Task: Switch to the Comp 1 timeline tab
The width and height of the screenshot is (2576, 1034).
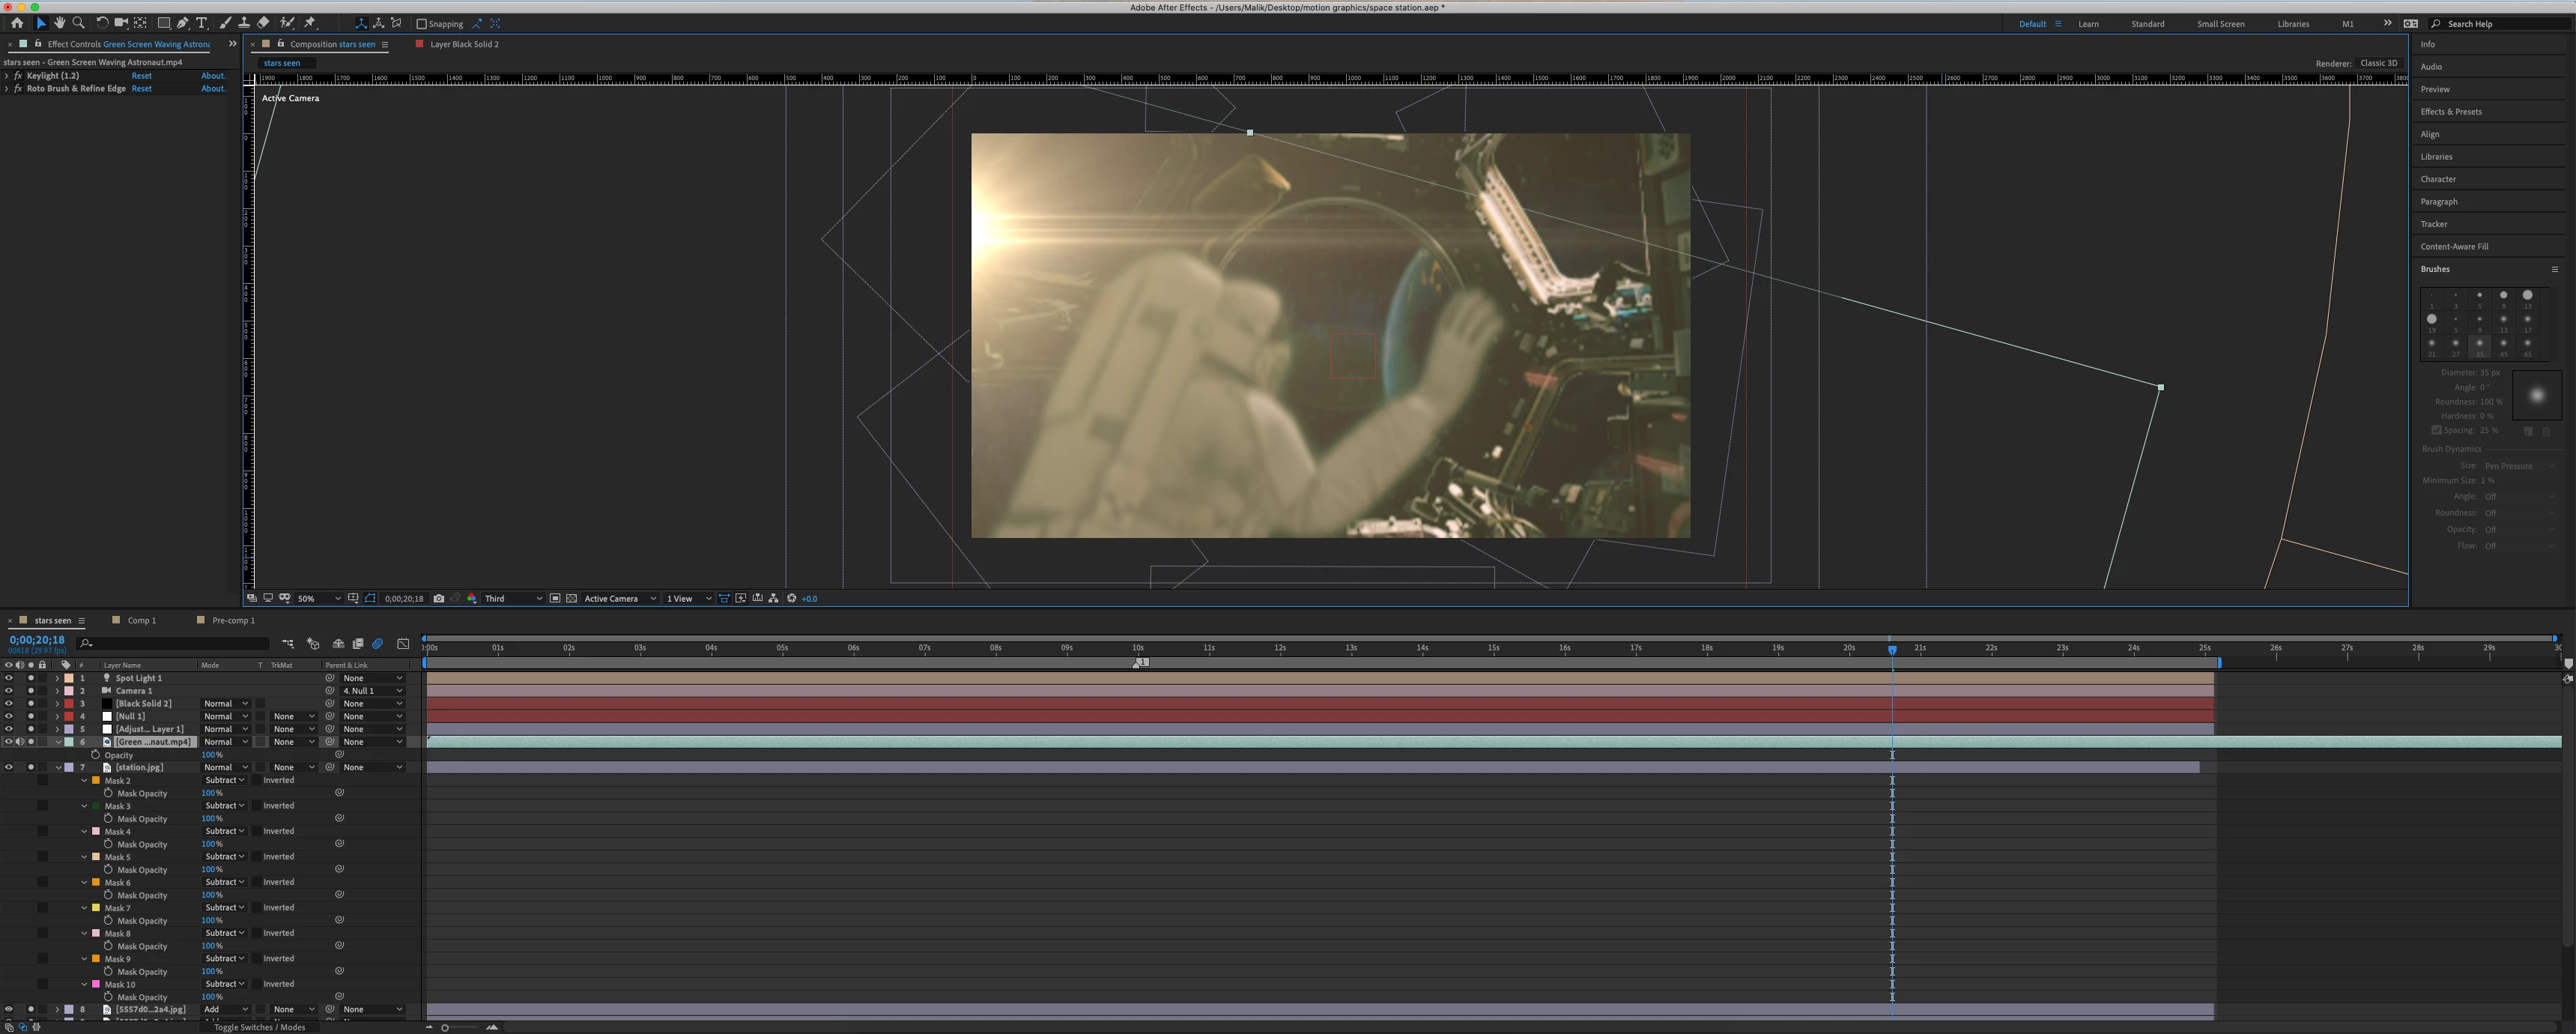Action: [142, 620]
